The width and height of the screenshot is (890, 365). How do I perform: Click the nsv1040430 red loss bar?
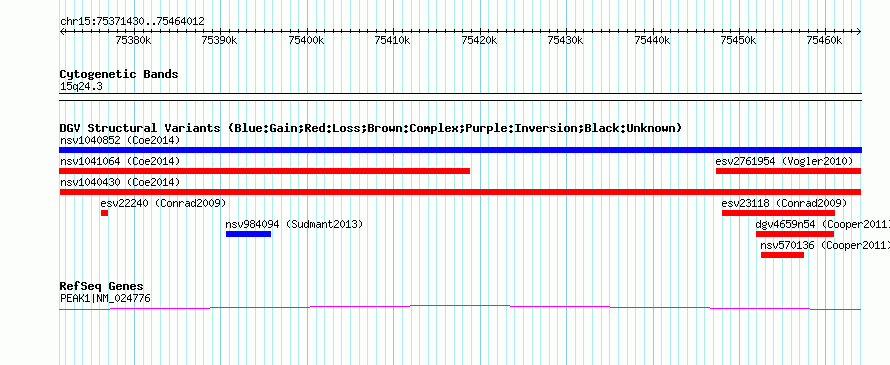(x=460, y=192)
